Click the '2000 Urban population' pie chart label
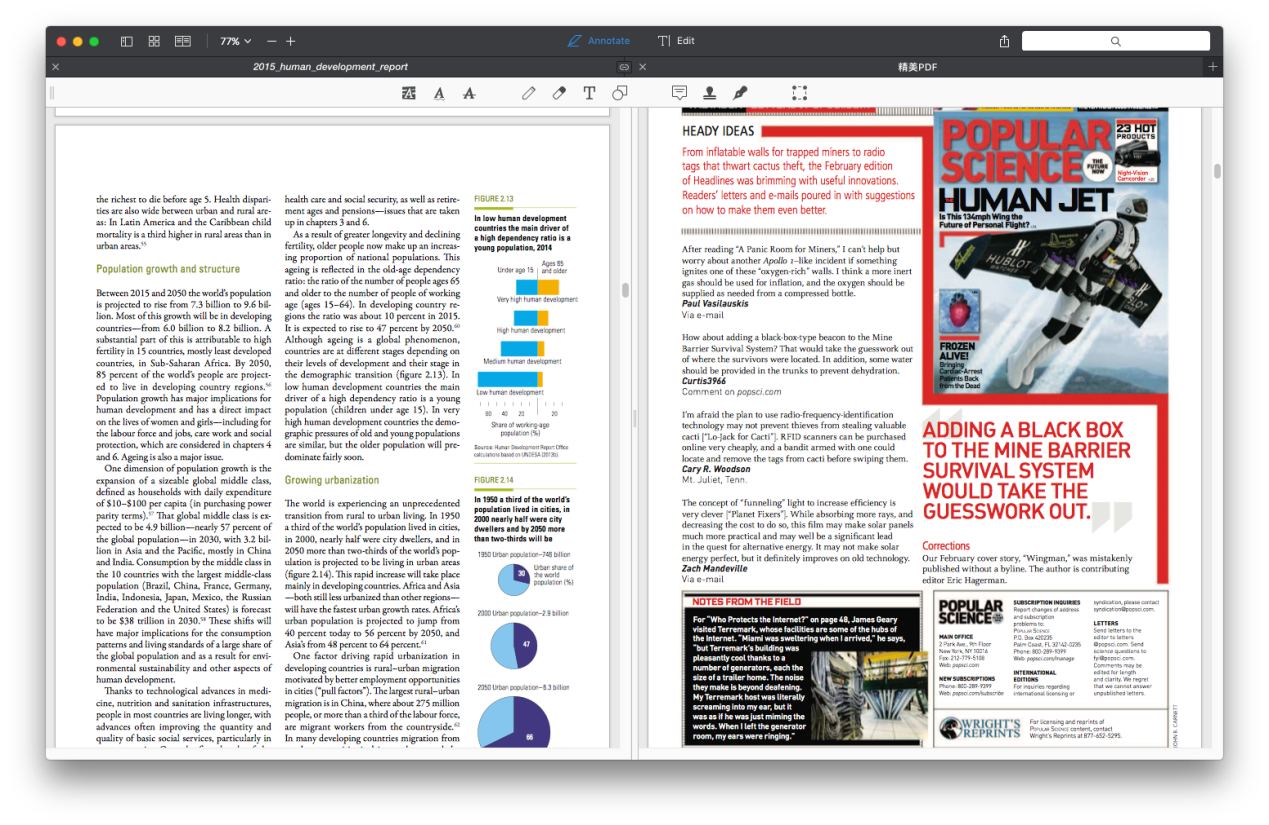Screen dimensions: 1269x825 (x=523, y=613)
